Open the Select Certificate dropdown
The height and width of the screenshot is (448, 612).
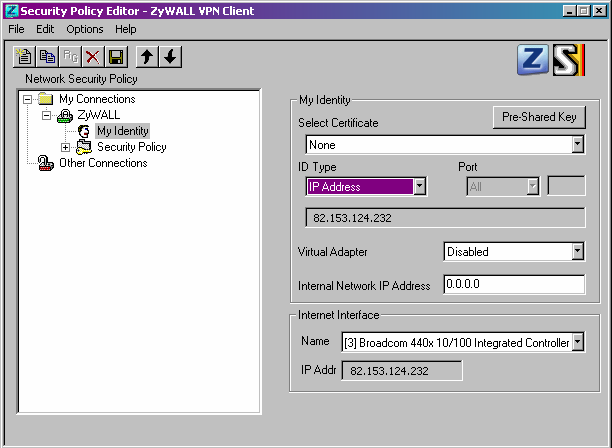(x=578, y=145)
